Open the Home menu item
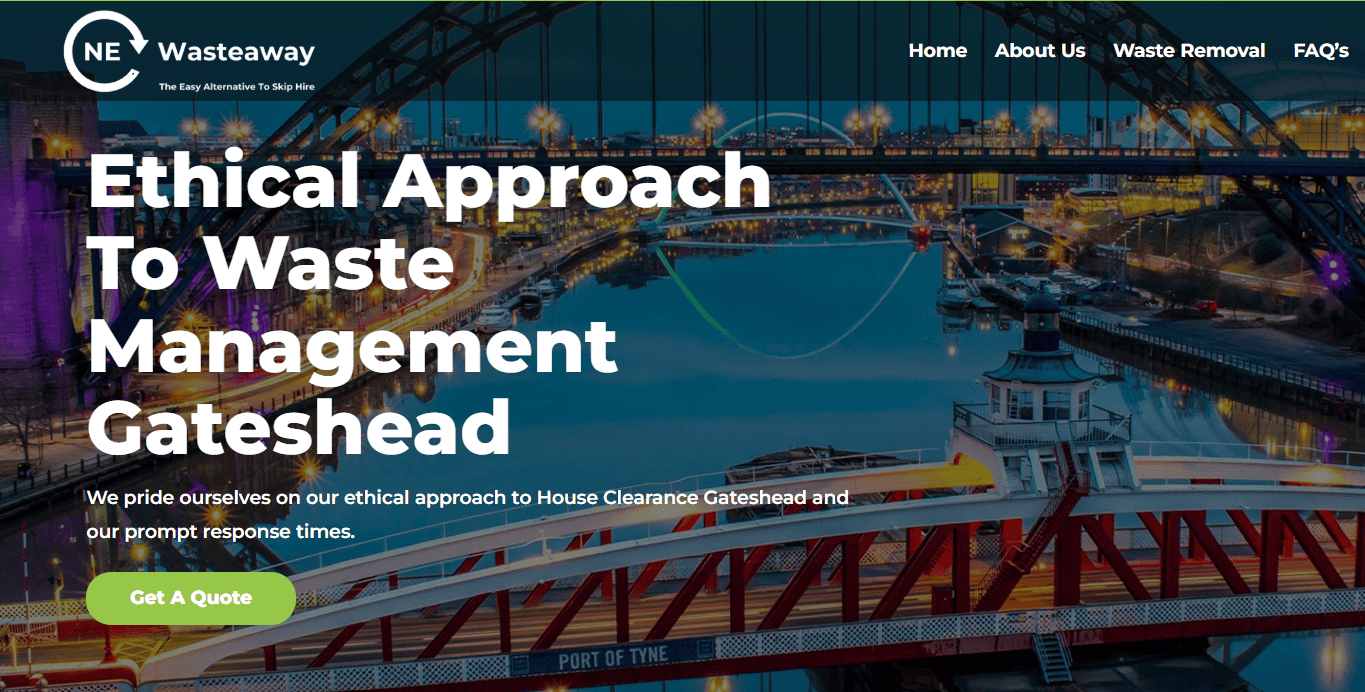The height and width of the screenshot is (692, 1365). [x=937, y=51]
